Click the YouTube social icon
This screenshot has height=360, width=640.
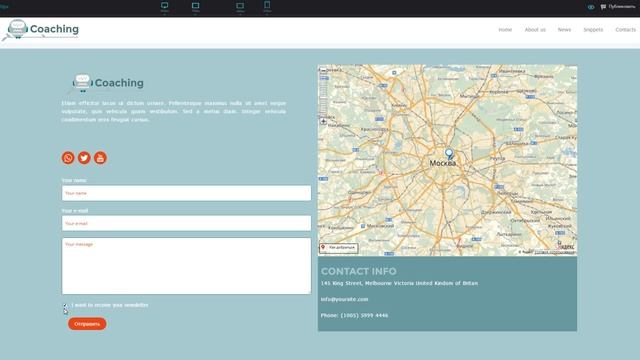[100, 158]
